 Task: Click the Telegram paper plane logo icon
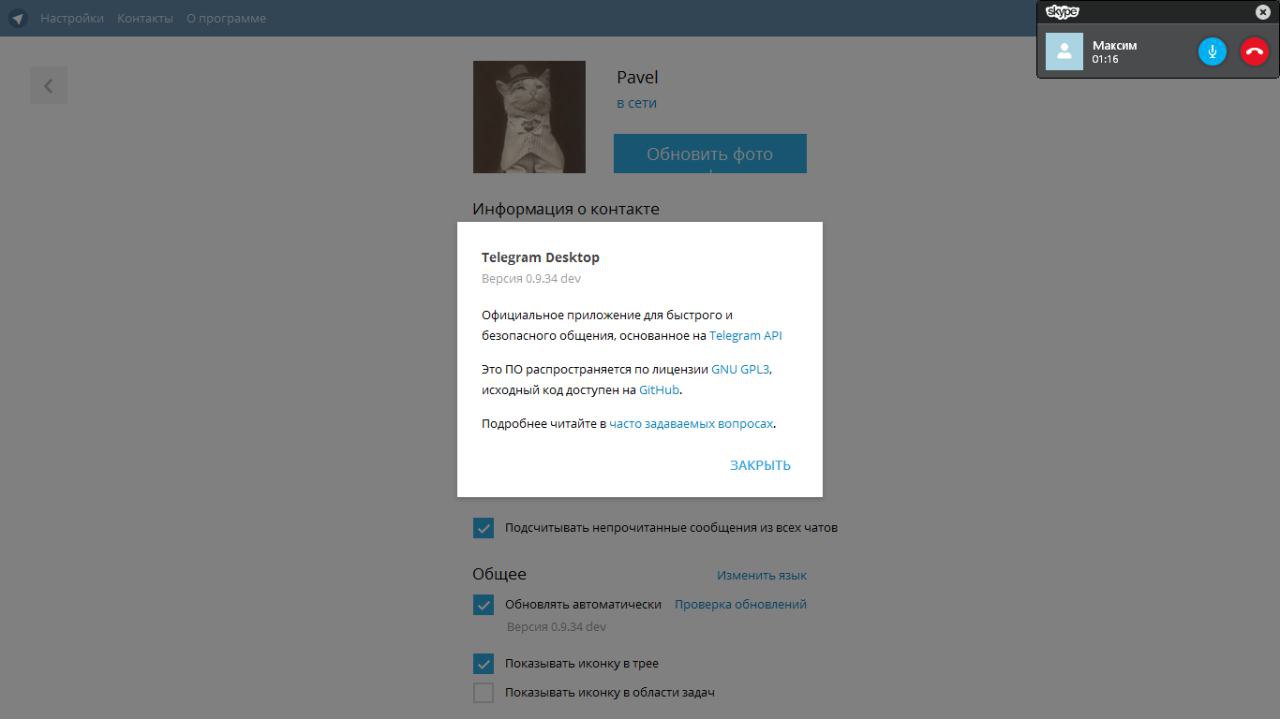click(18, 18)
